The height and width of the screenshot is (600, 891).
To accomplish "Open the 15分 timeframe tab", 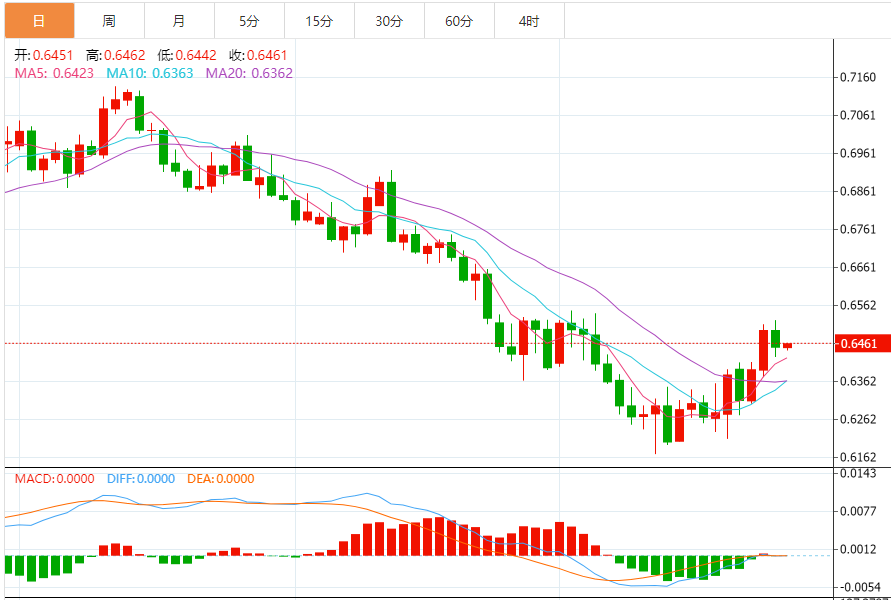I will click(x=319, y=21).
